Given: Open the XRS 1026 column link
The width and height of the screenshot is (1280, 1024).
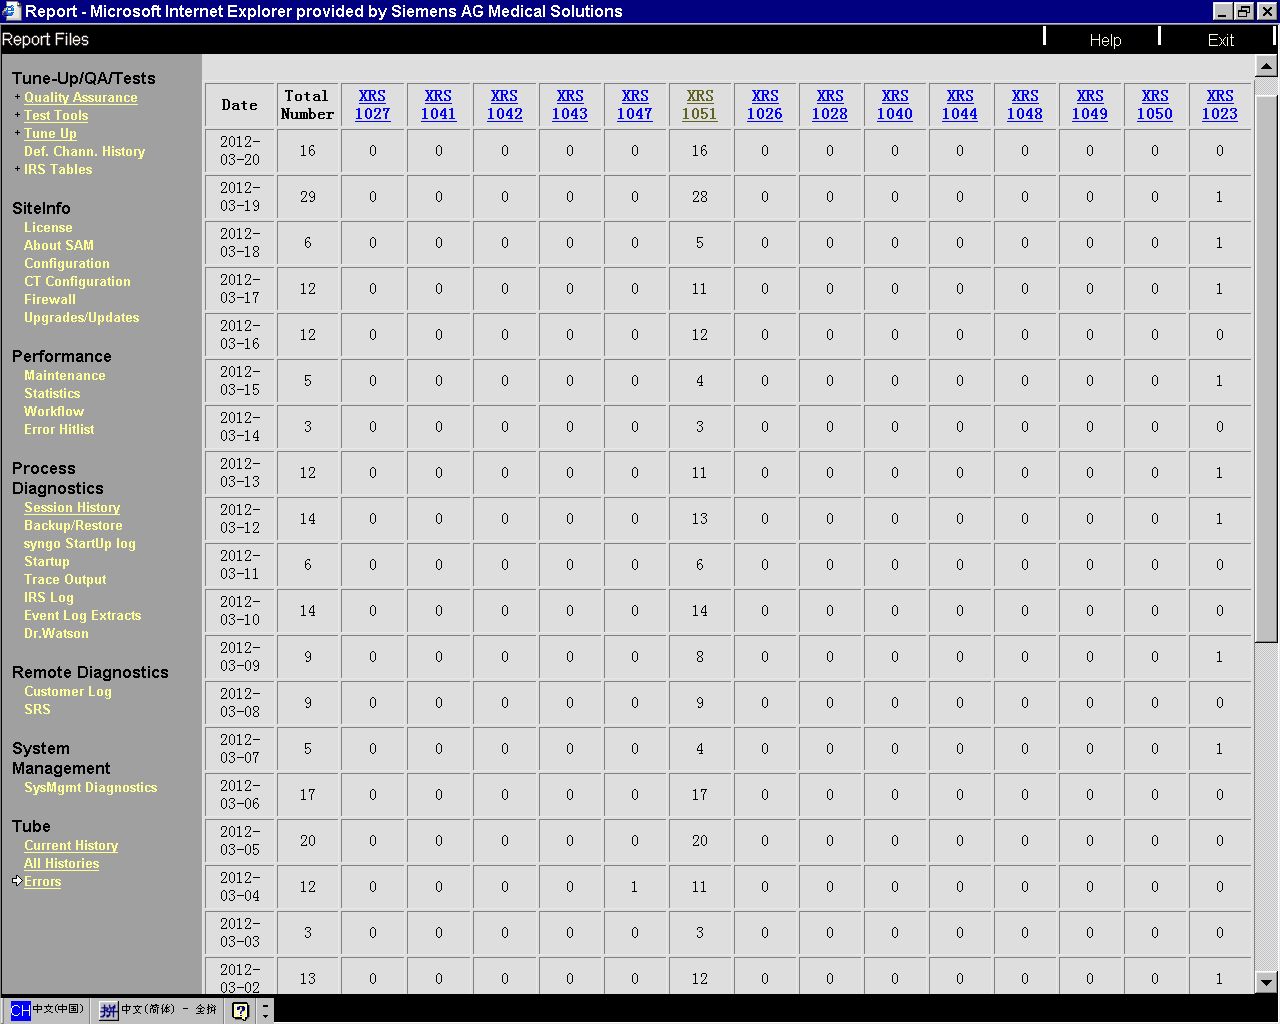Looking at the screenshot, I should 765,105.
